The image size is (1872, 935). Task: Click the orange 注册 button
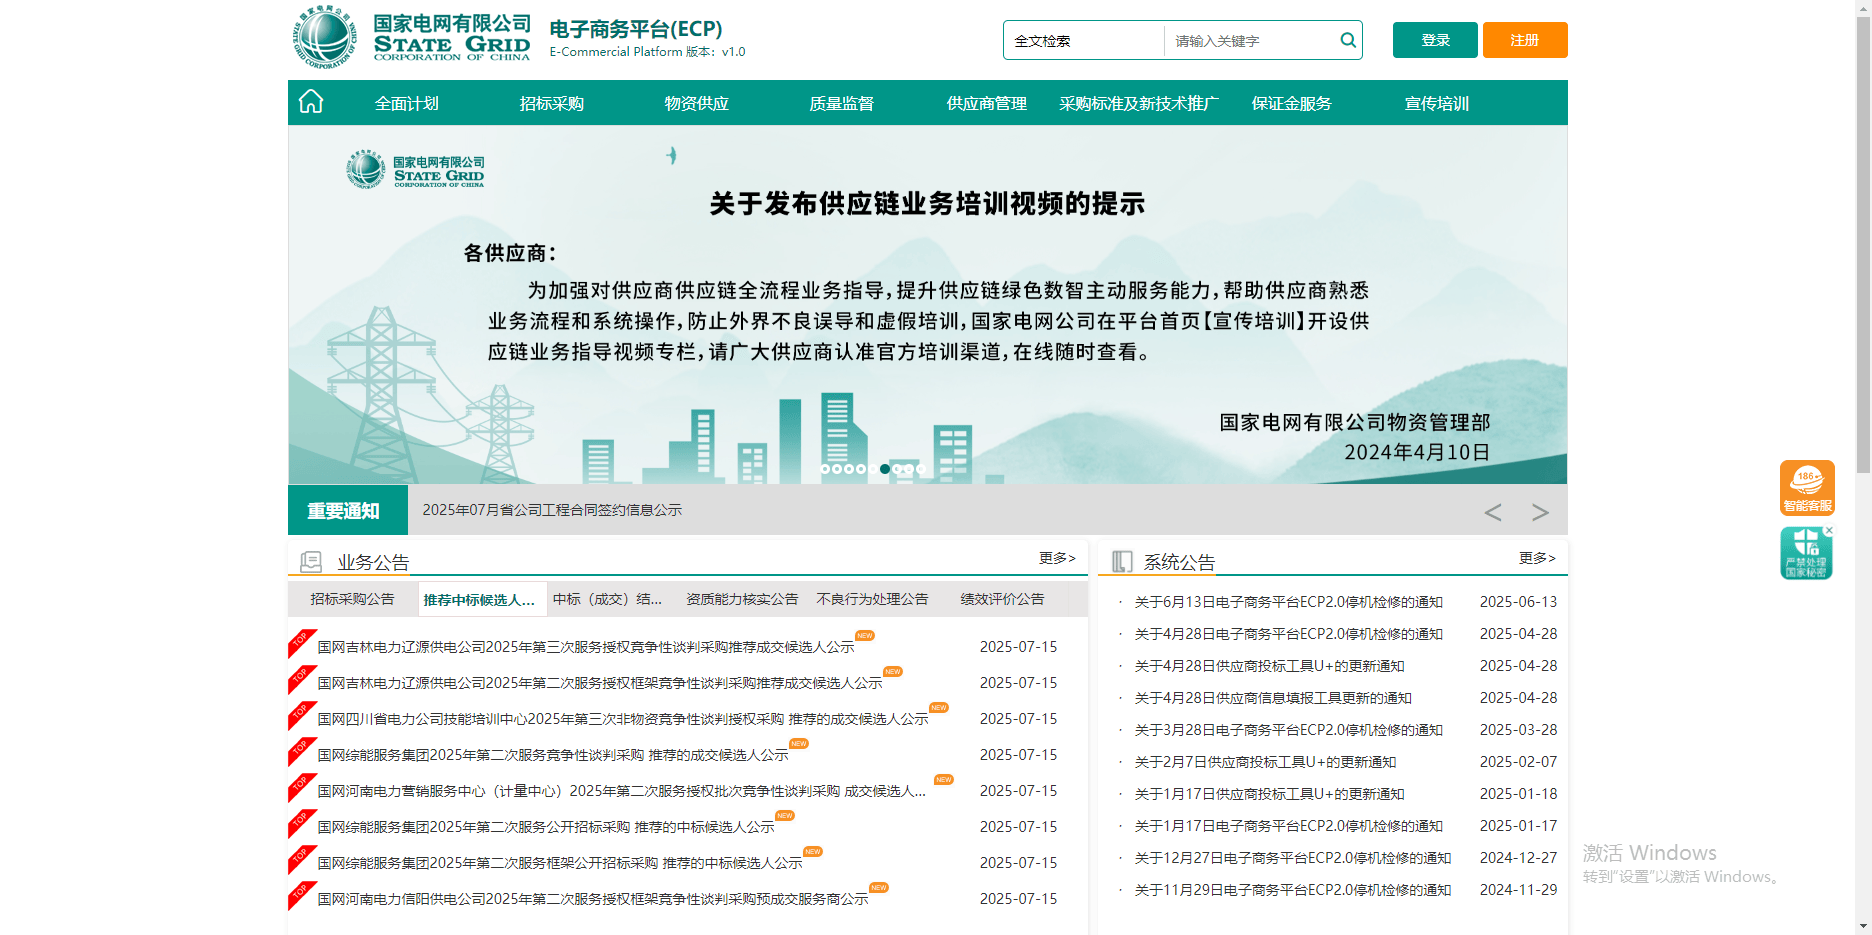point(1524,40)
